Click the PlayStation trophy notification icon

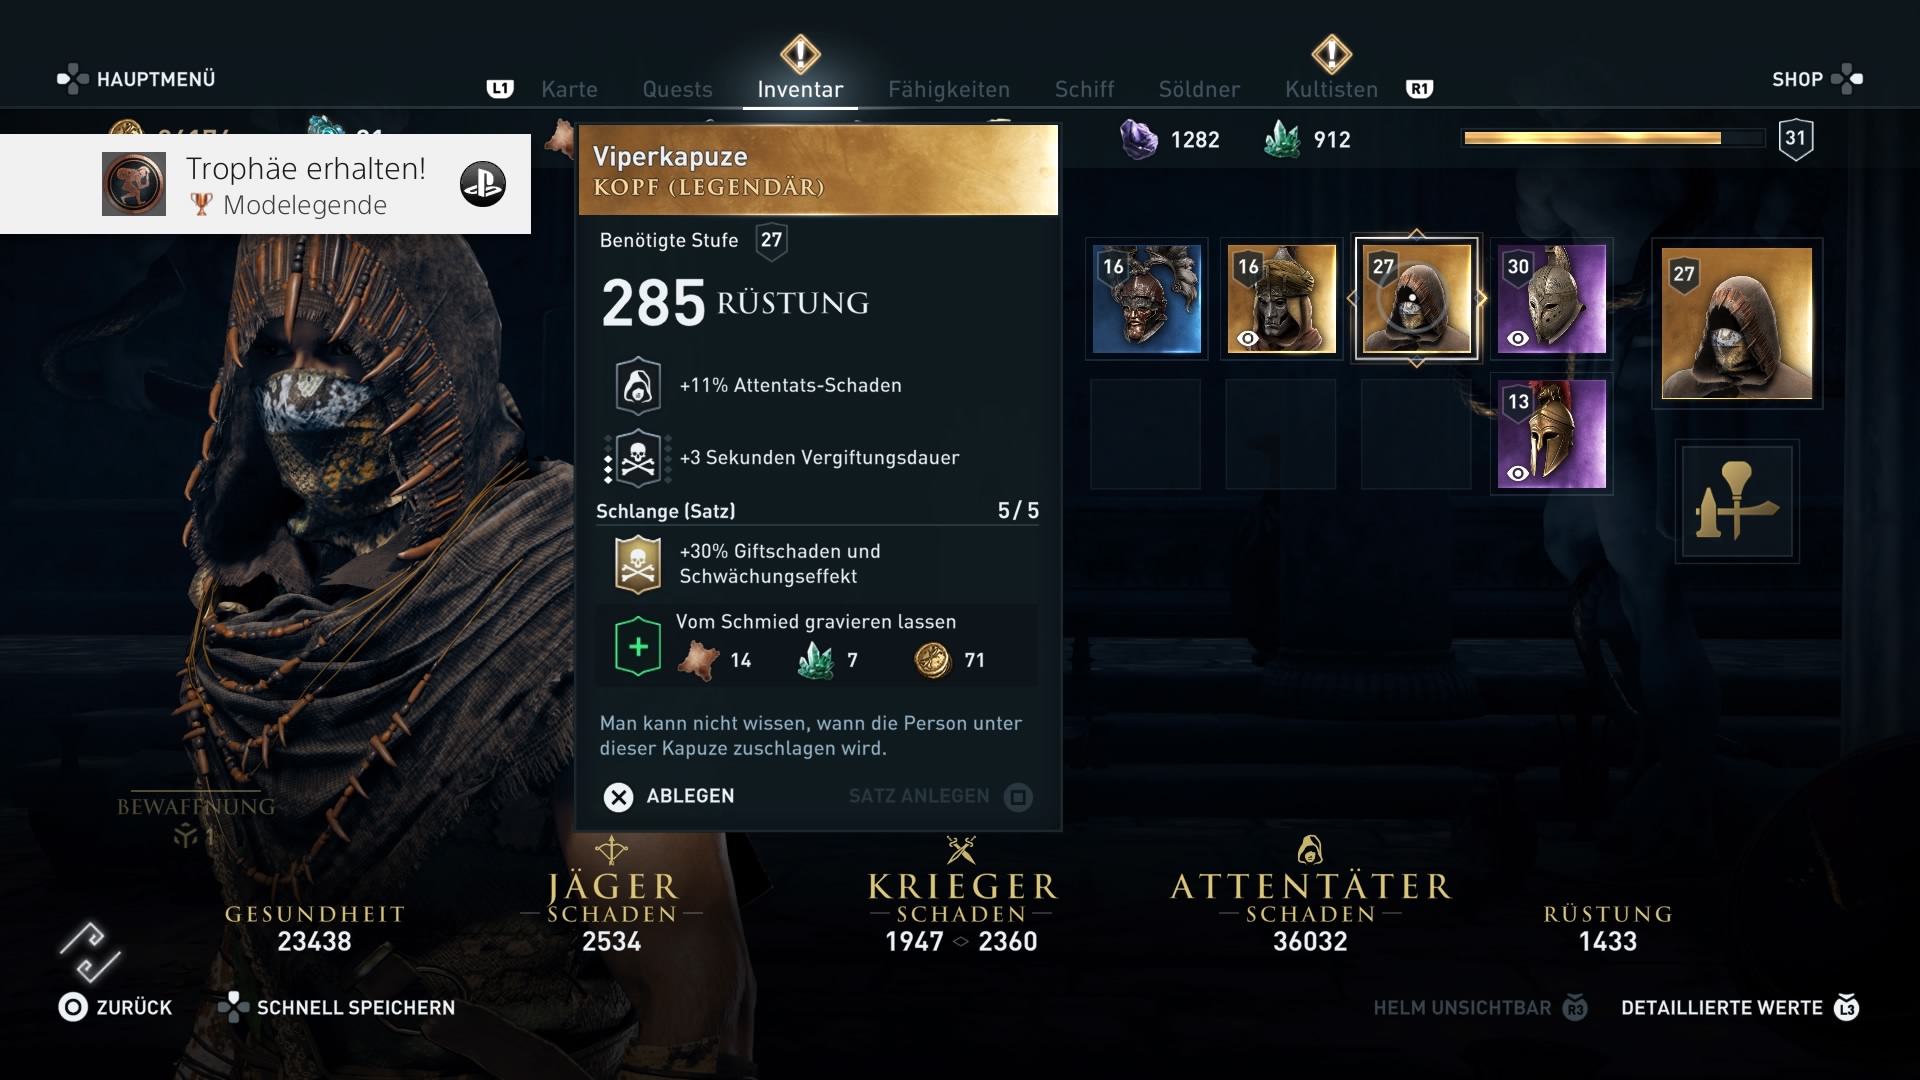pyautogui.click(x=483, y=184)
